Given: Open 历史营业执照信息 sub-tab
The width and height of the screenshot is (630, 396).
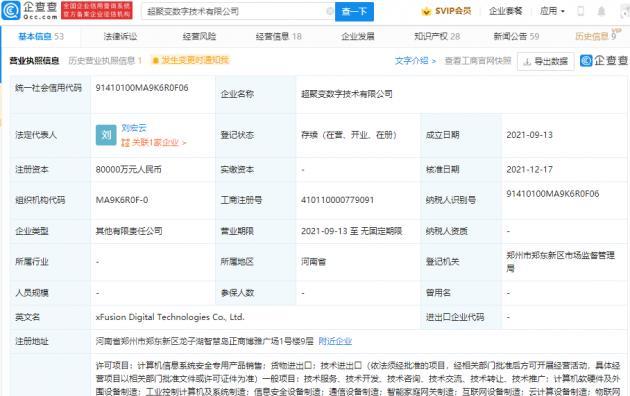Looking at the screenshot, I should coord(105,61).
